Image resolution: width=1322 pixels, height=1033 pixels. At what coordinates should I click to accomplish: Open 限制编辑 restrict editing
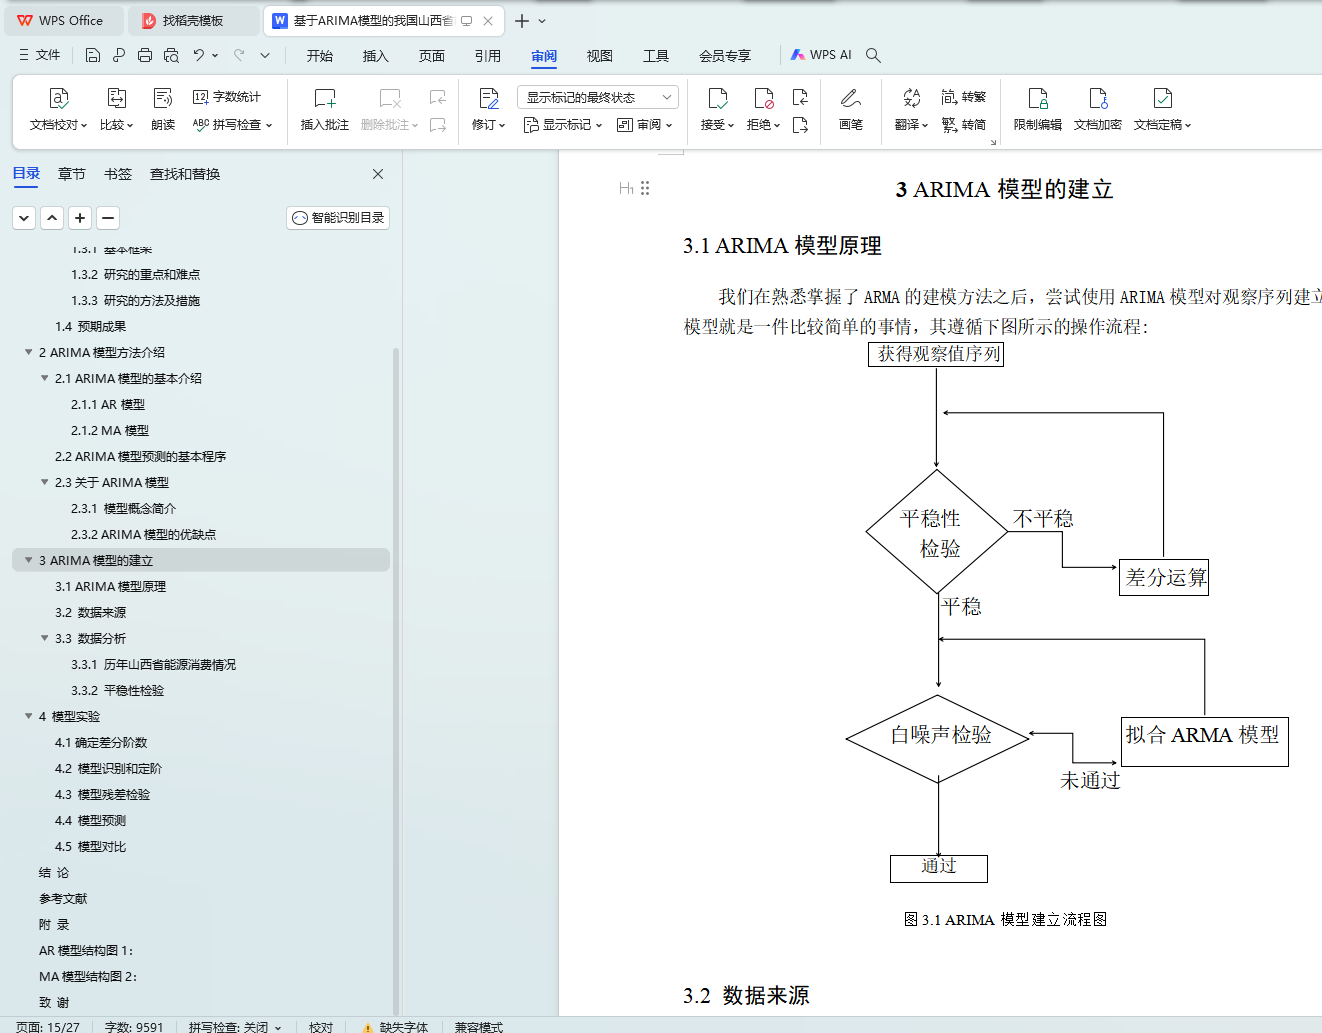pyautogui.click(x=1038, y=110)
